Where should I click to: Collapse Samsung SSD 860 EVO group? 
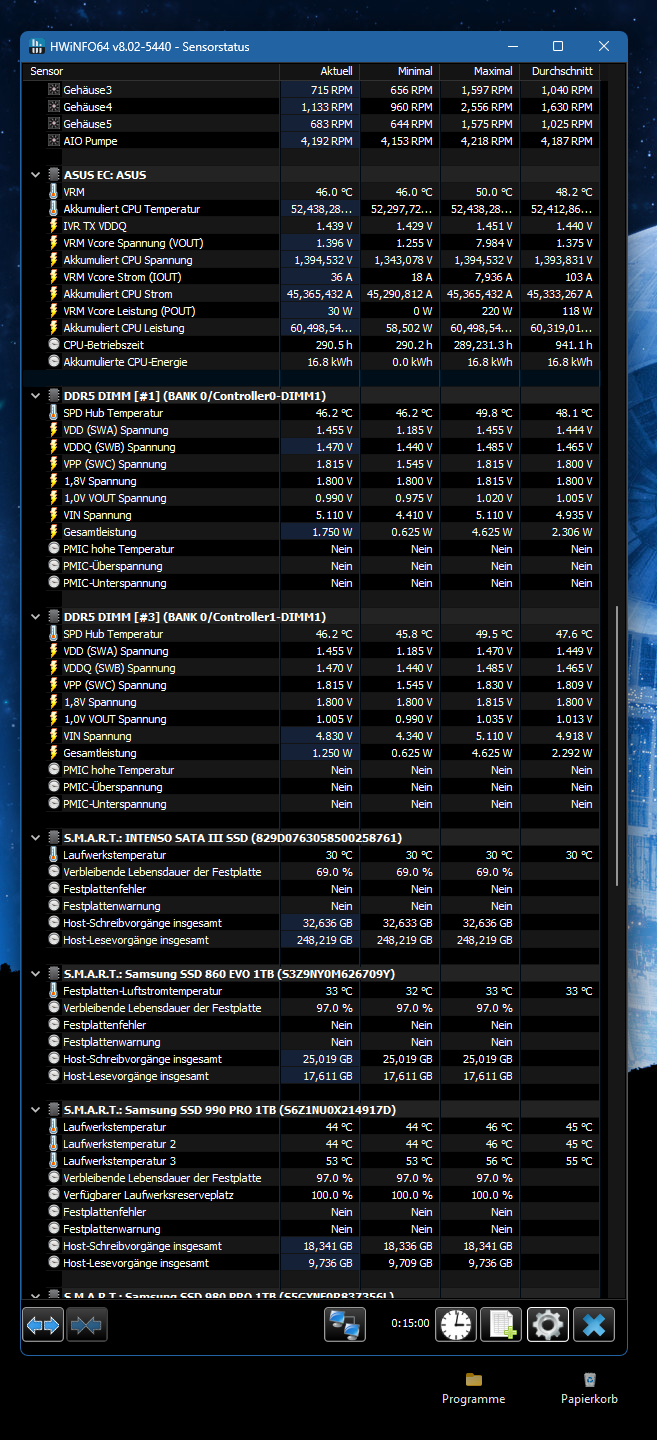36,974
